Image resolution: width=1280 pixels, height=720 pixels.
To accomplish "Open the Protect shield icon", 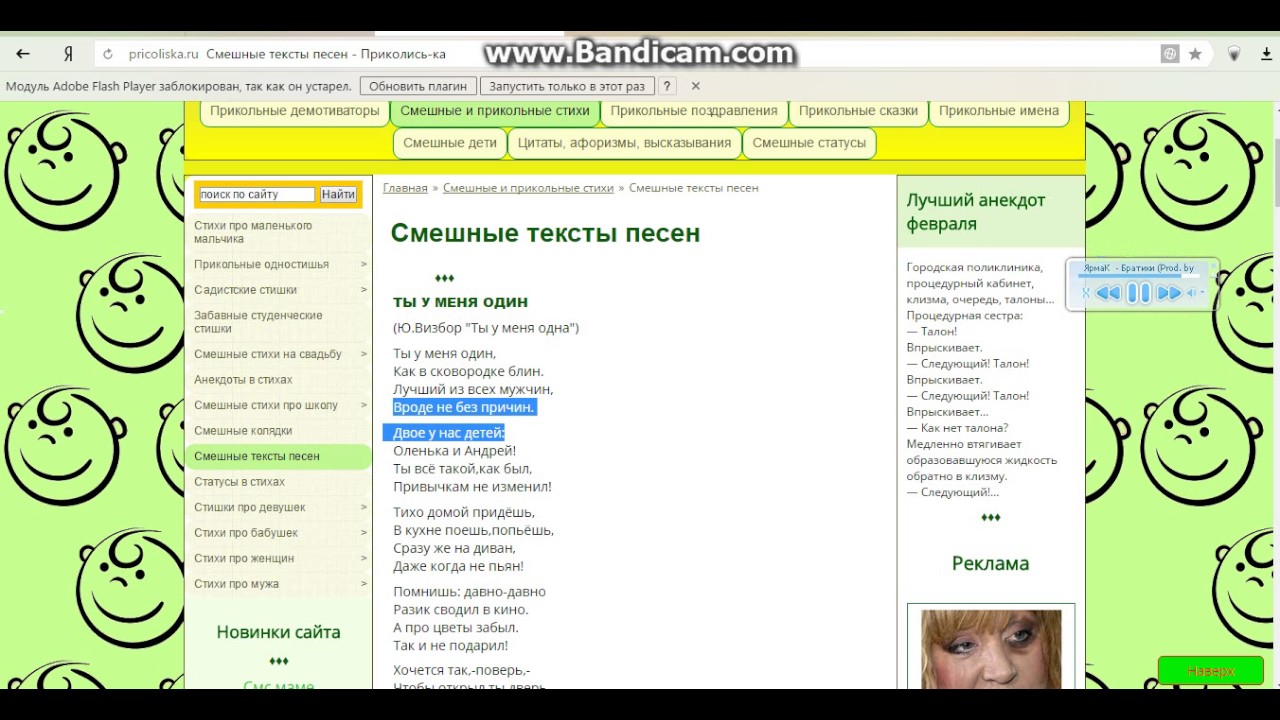I will 1234,54.
